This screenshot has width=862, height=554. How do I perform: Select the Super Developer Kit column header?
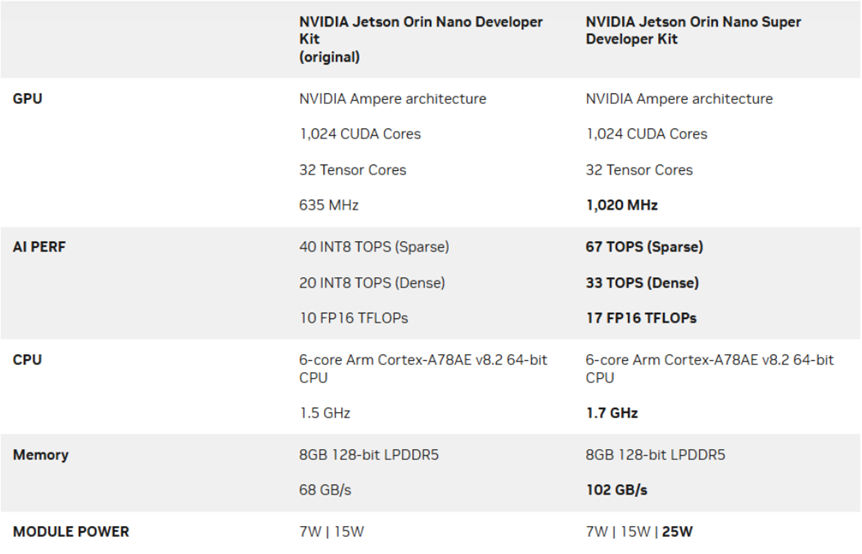pos(693,30)
